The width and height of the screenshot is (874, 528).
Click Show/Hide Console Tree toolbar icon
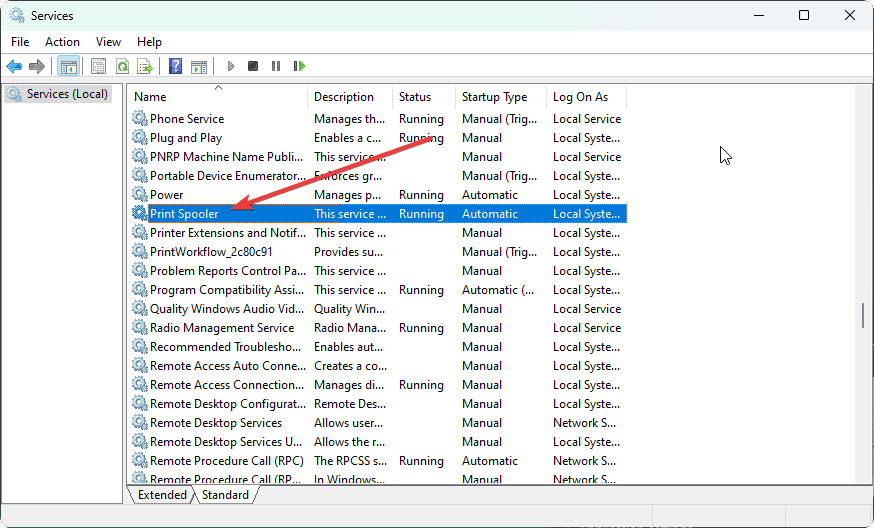click(68, 66)
